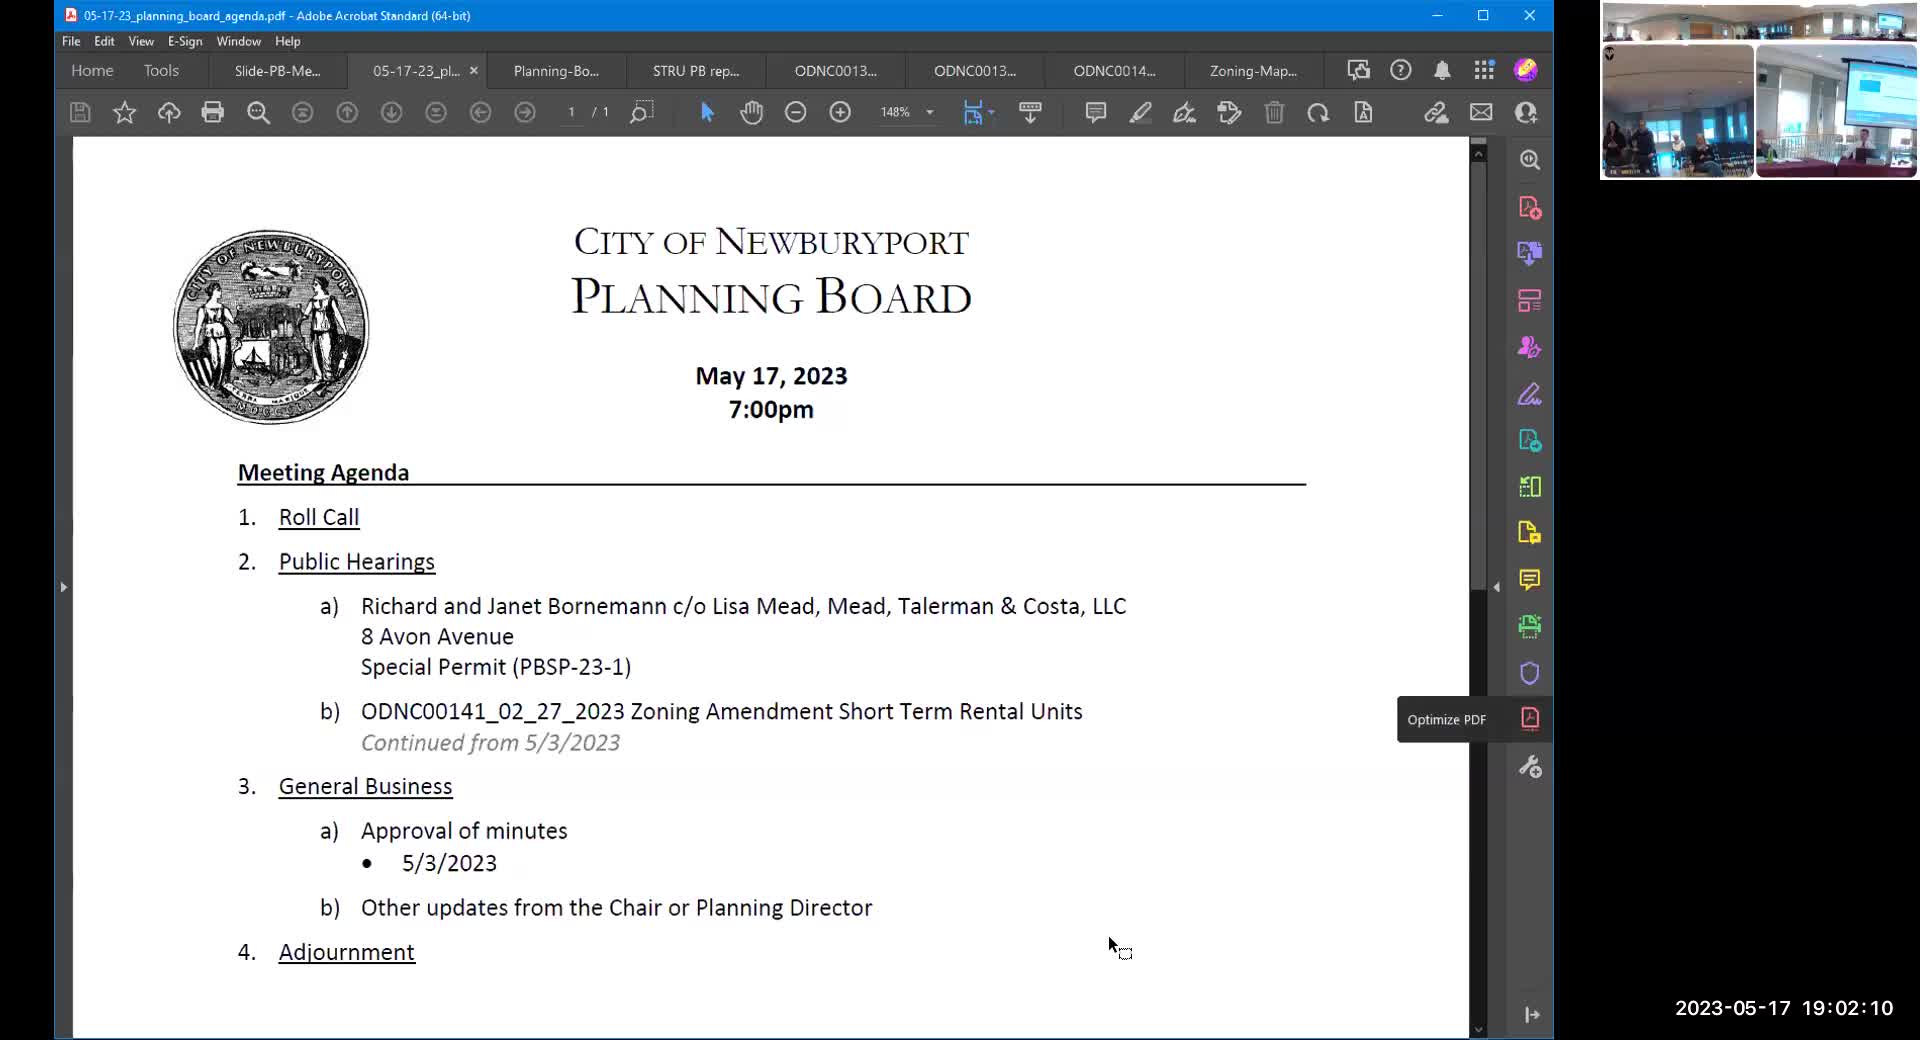Open the help question mark icon

tap(1400, 70)
